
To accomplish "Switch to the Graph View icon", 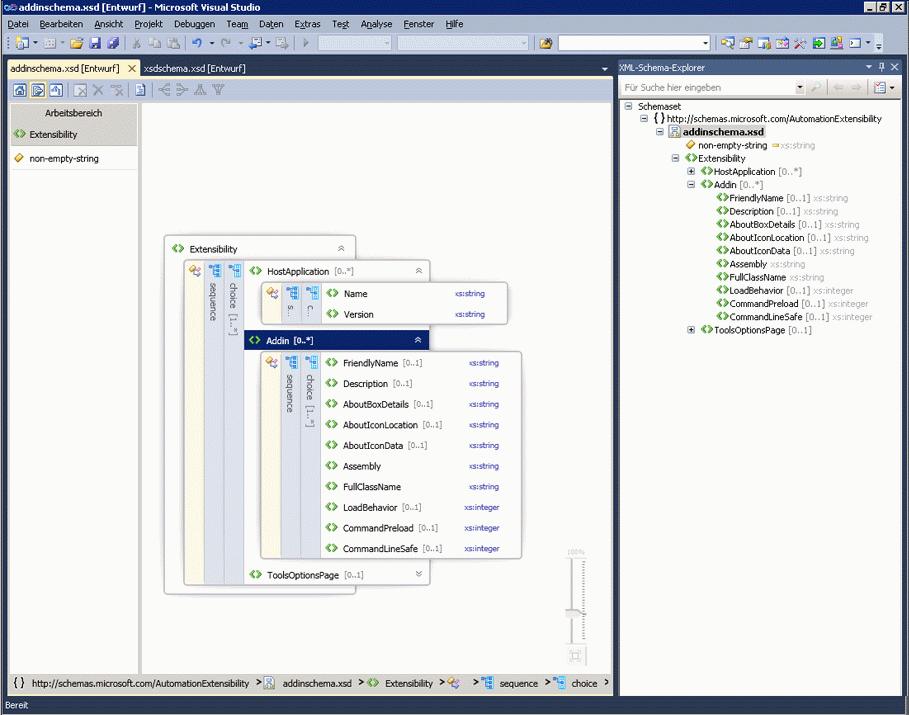I will tap(55, 90).
